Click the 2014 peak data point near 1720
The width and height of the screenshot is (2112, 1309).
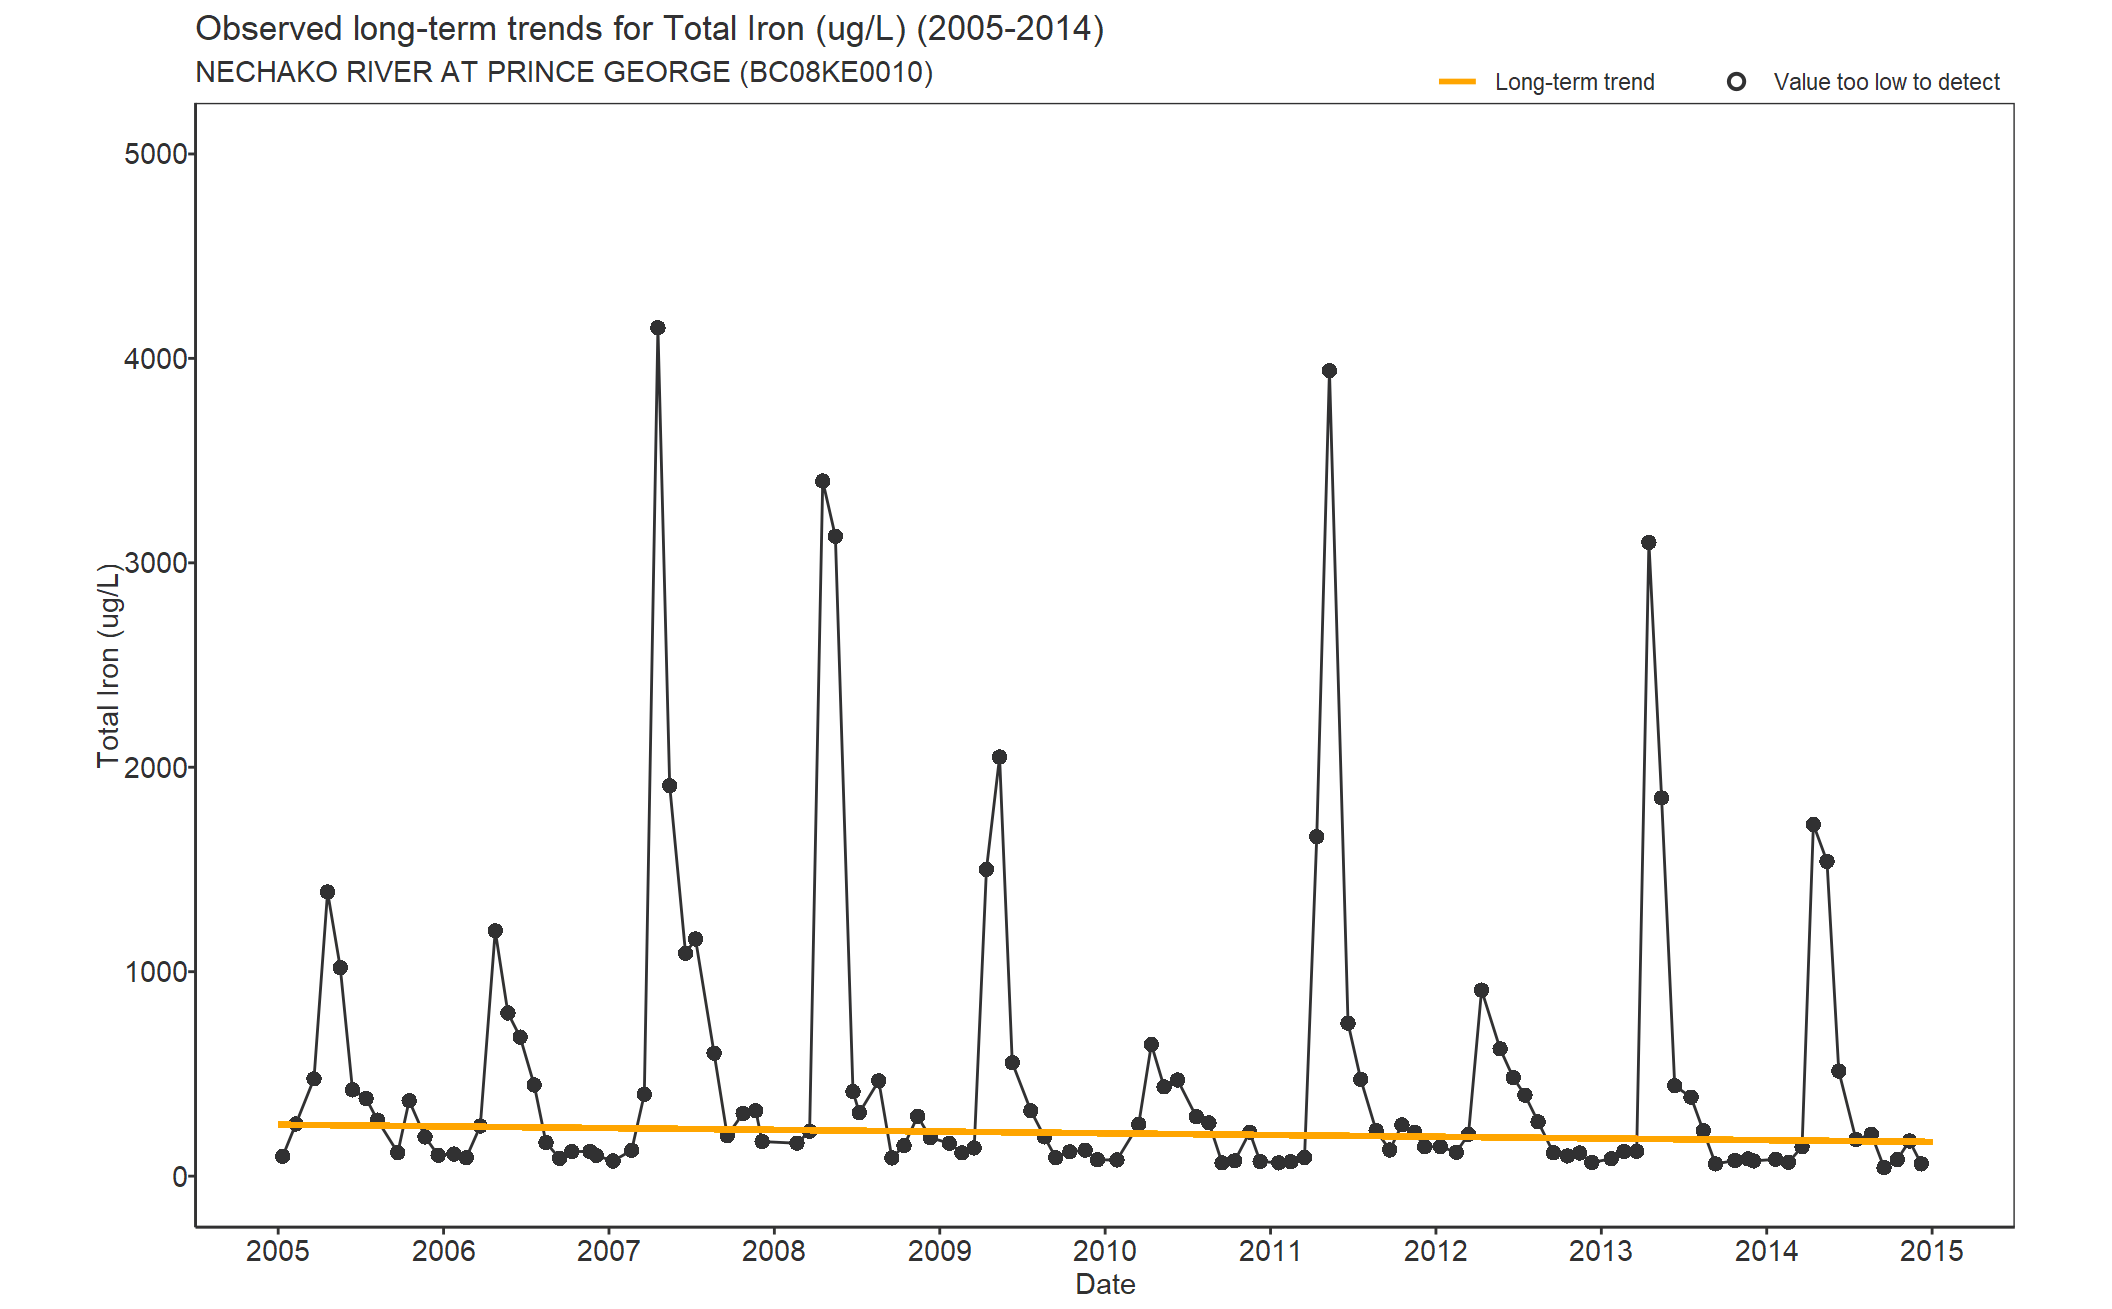click(x=1814, y=825)
